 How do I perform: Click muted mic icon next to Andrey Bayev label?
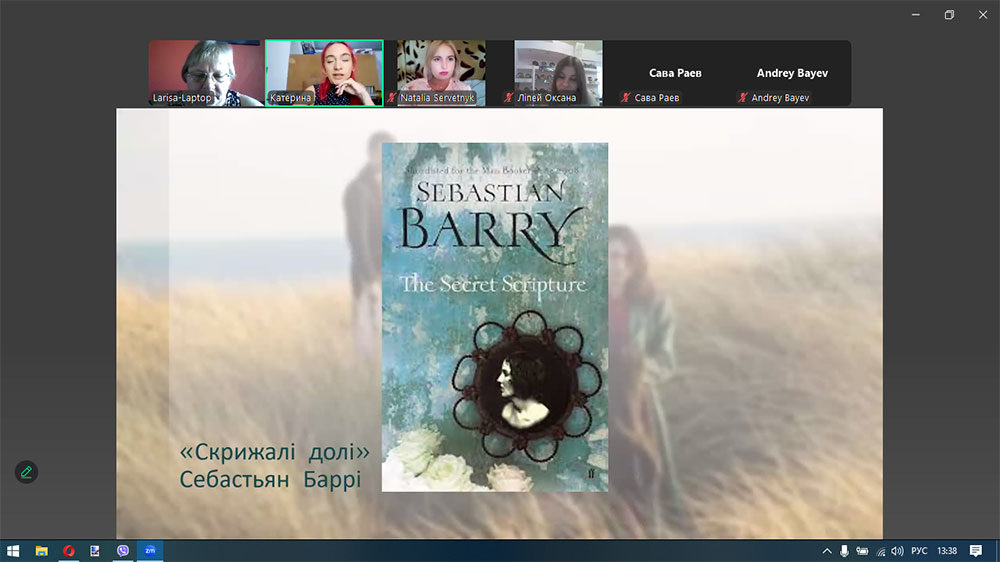pos(742,98)
